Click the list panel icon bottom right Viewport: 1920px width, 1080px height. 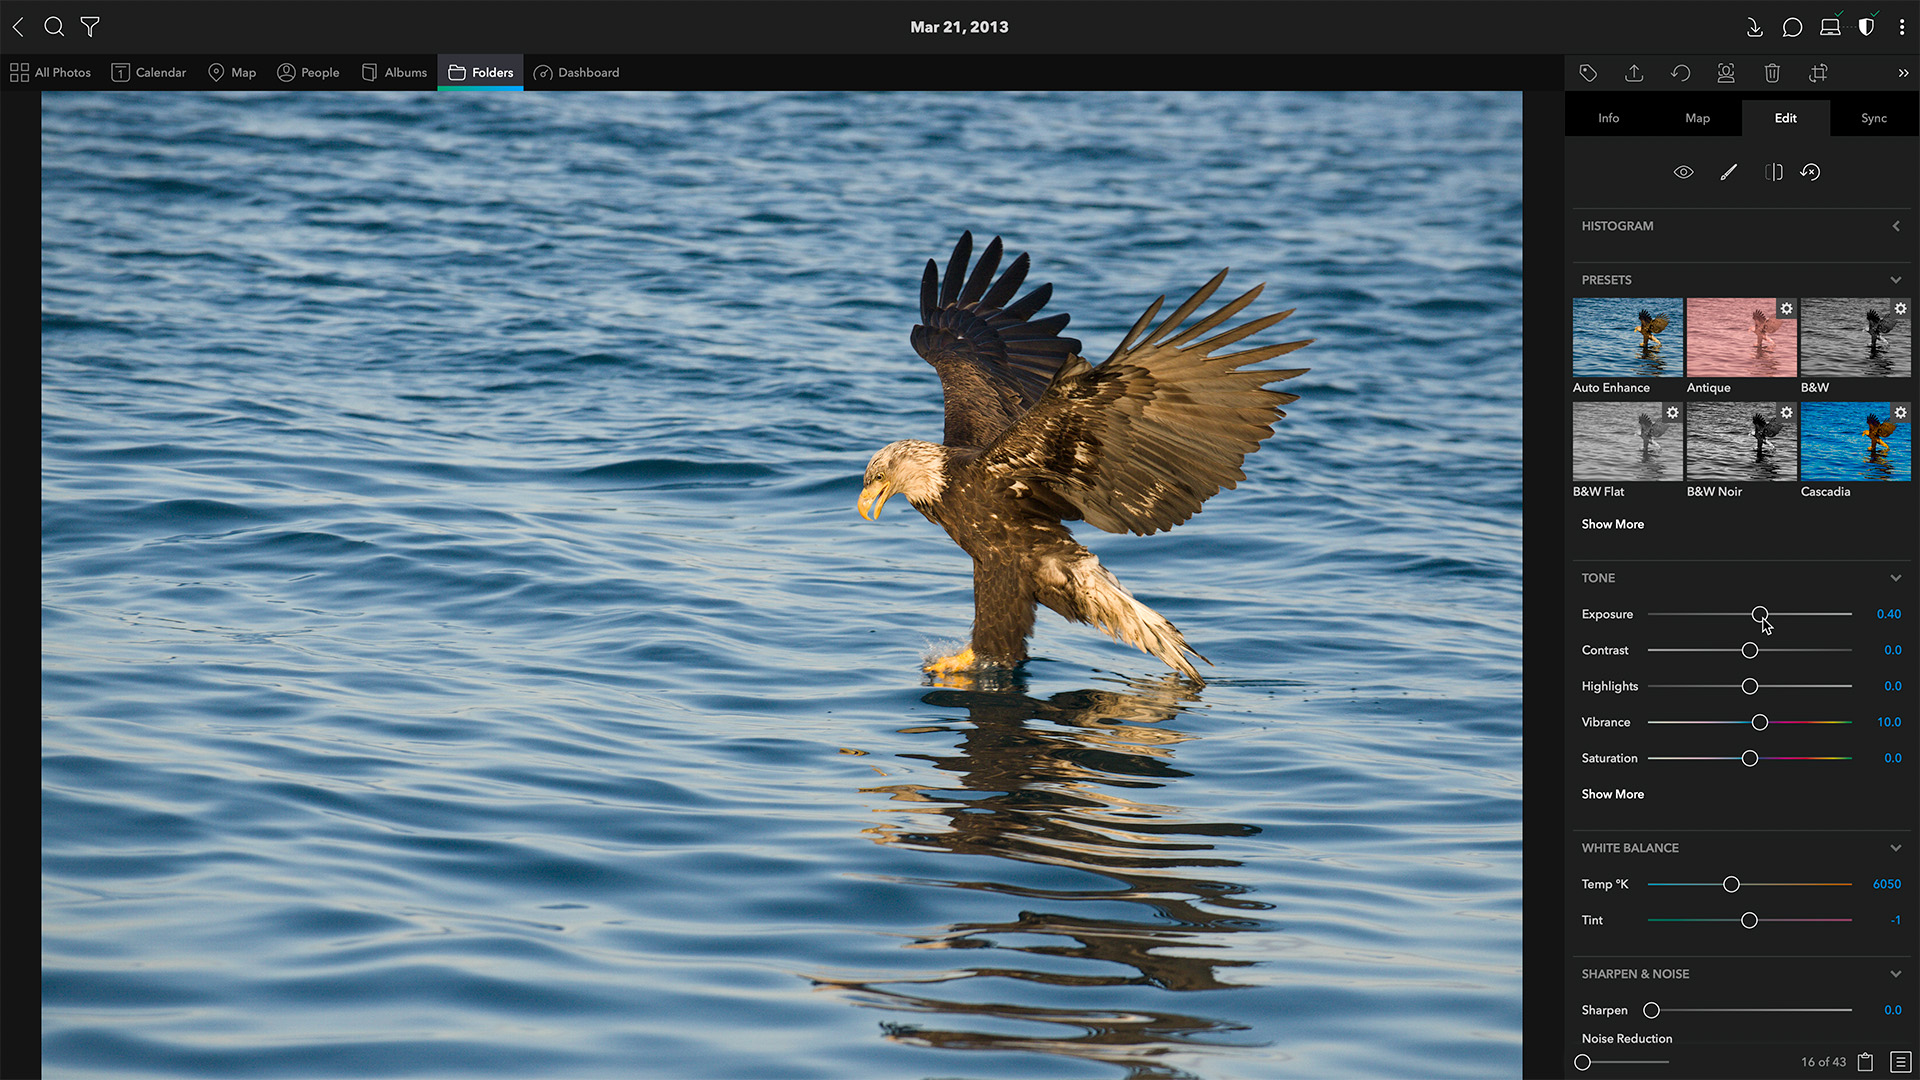point(1901,1062)
